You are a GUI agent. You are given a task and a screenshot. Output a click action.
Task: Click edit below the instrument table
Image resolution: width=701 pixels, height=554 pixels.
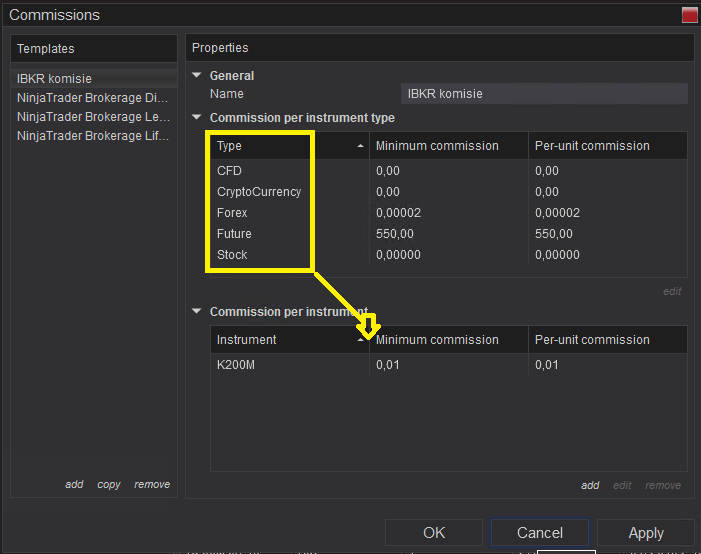[x=622, y=485]
